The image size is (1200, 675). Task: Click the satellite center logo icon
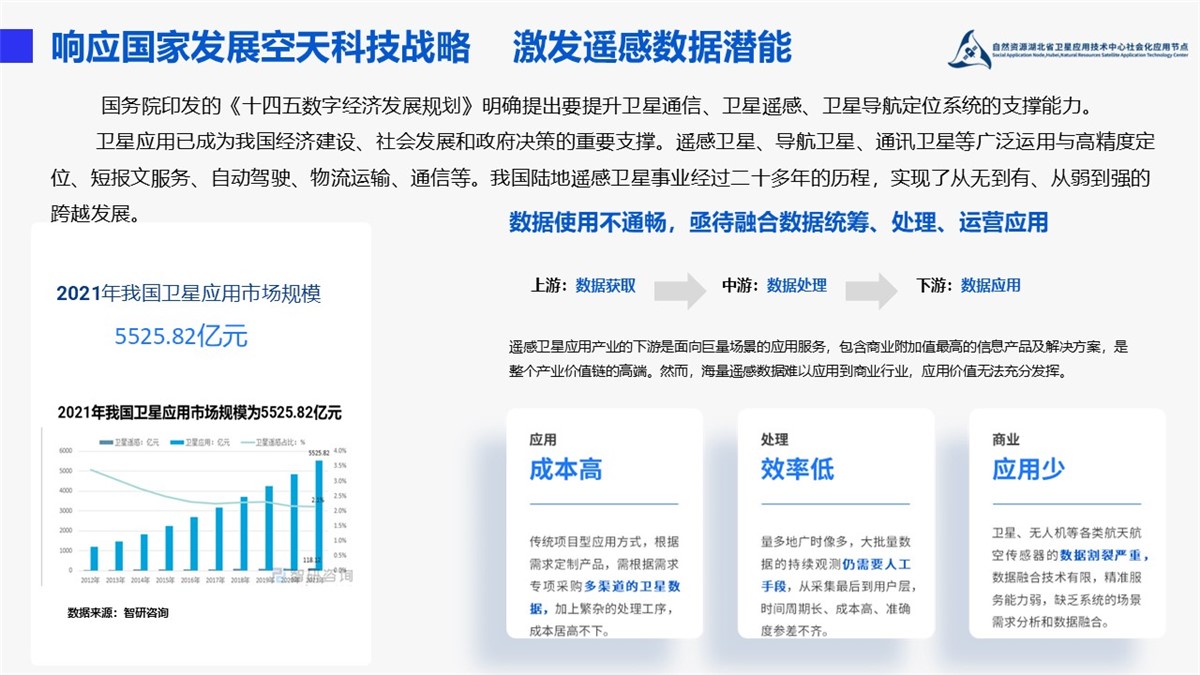968,48
